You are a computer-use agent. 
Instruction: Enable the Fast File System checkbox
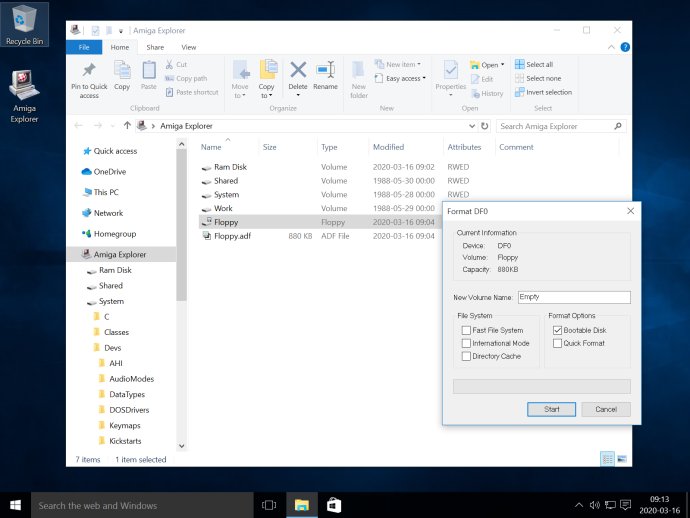(x=466, y=330)
